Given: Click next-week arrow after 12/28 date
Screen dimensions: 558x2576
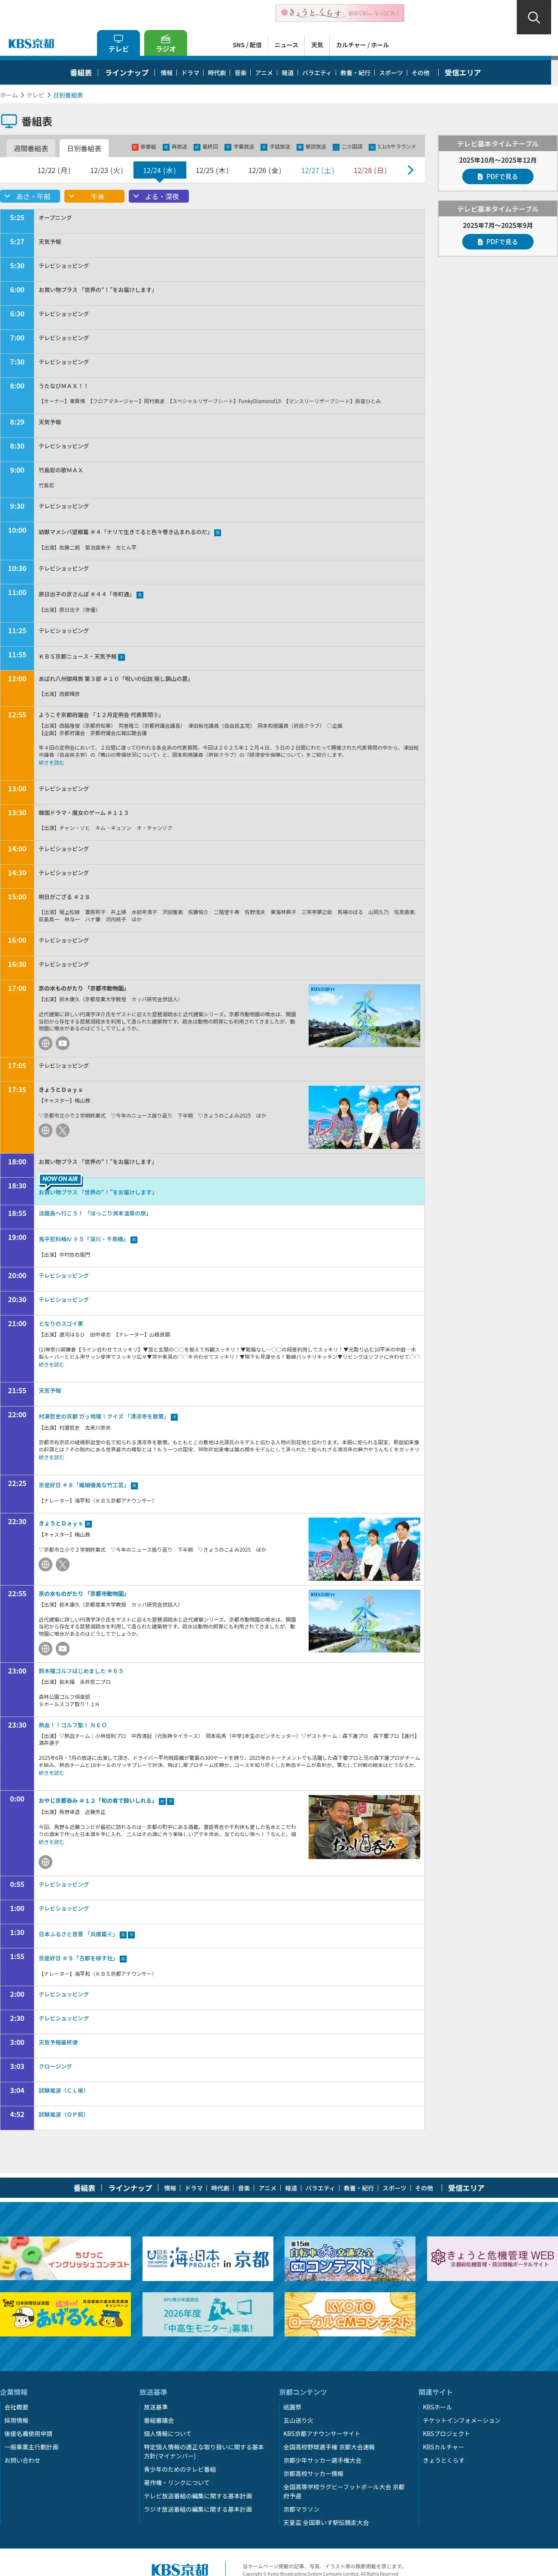Looking at the screenshot, I should click(410, 170).
